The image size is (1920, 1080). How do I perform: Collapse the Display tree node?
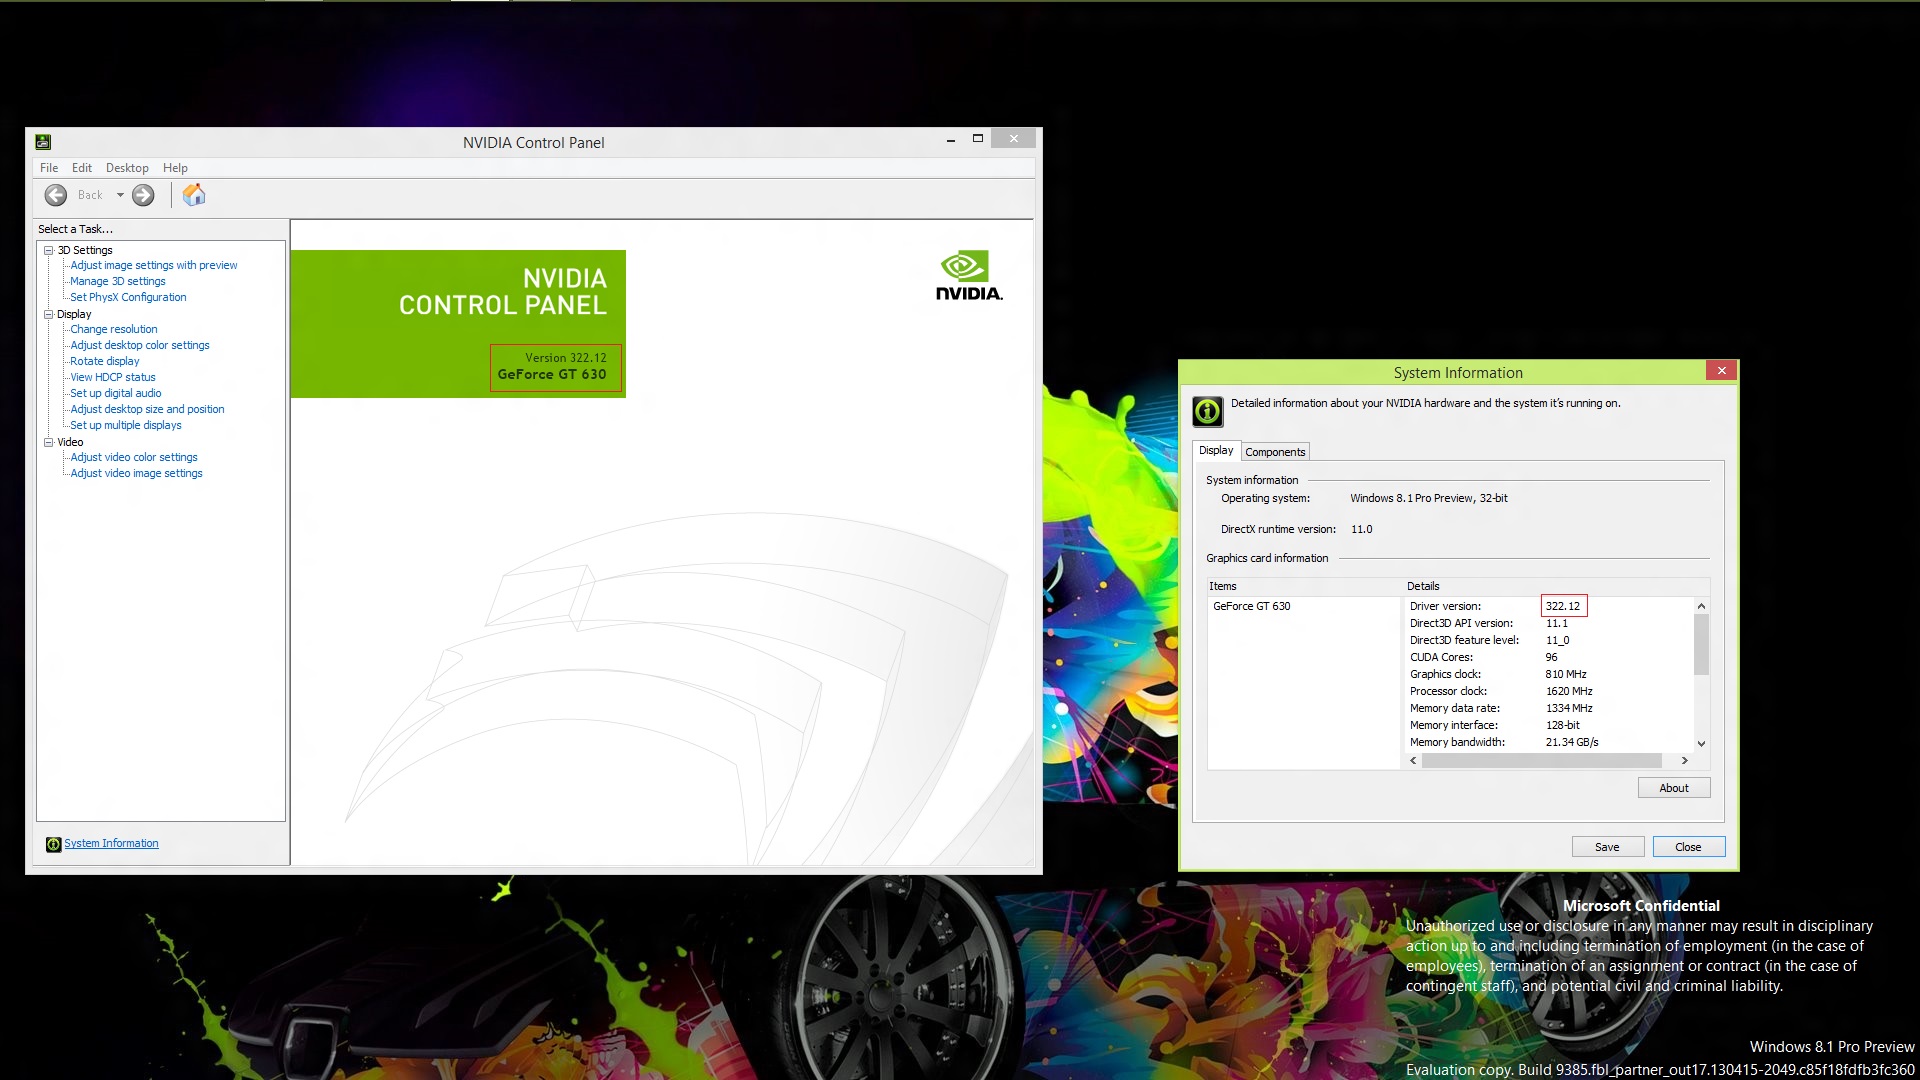pos(48,314)
